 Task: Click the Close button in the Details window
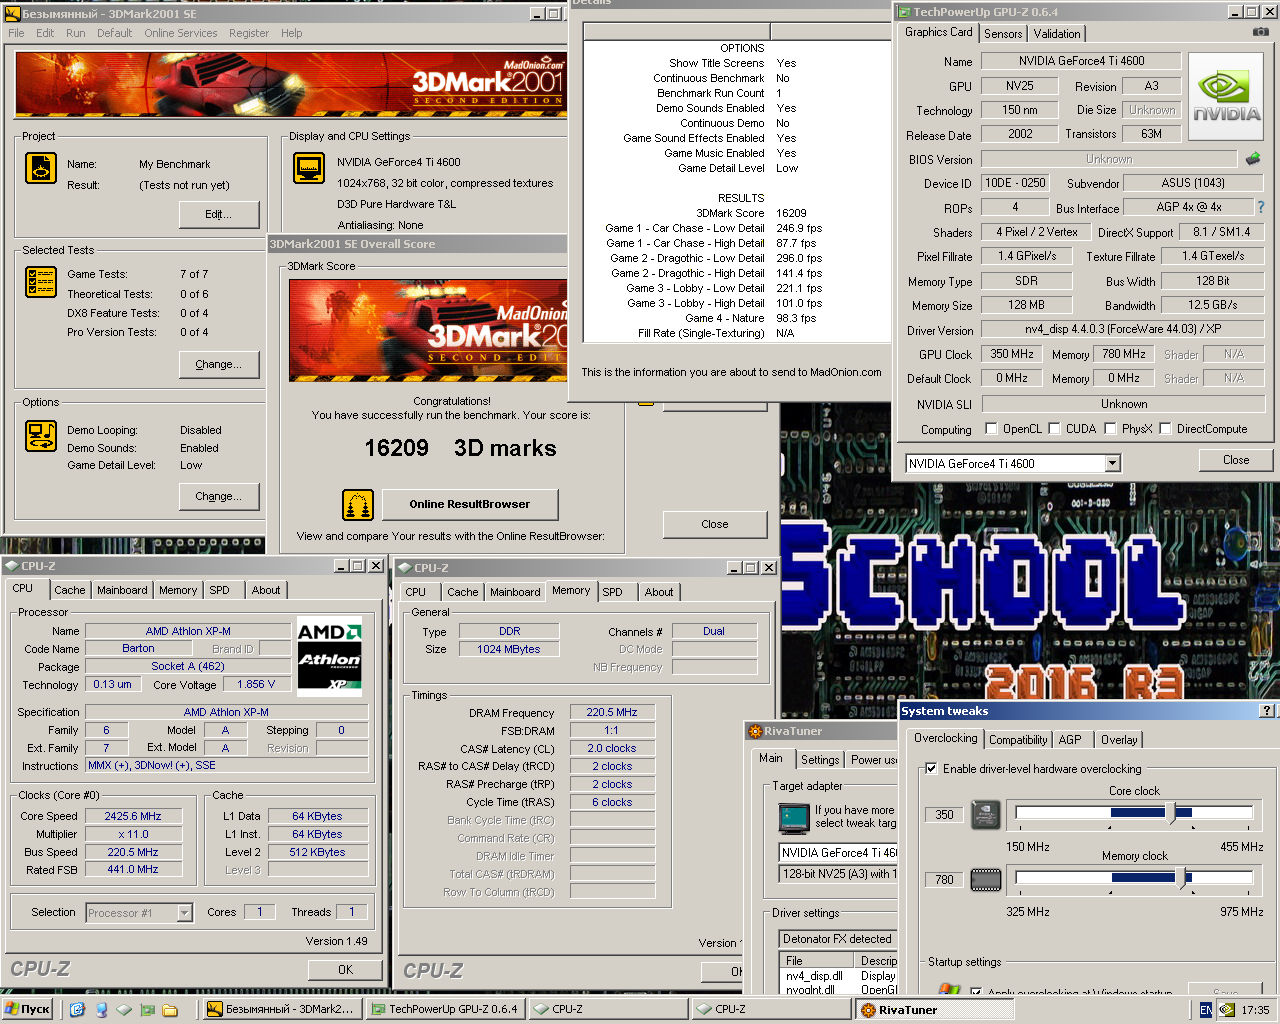pyautogui.click(x=715, y=524)
